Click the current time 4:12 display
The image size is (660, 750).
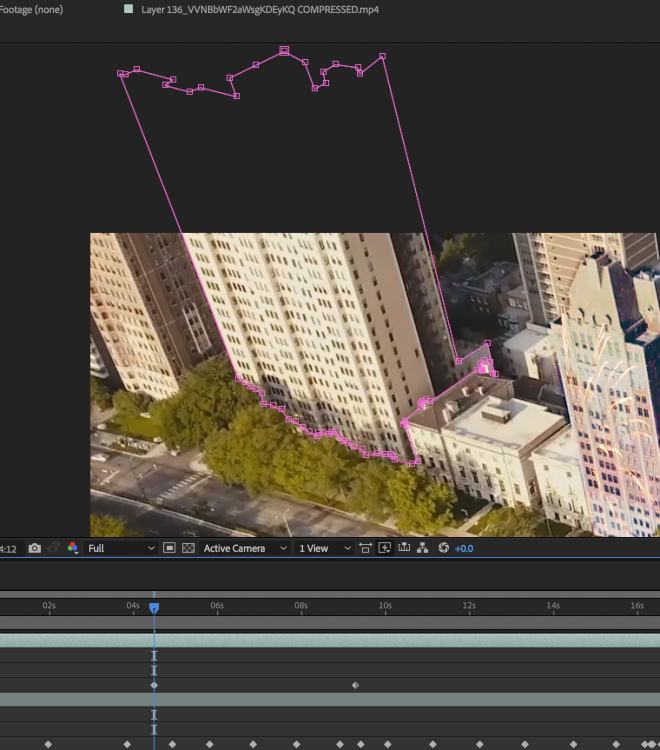[x=9, y=549]
